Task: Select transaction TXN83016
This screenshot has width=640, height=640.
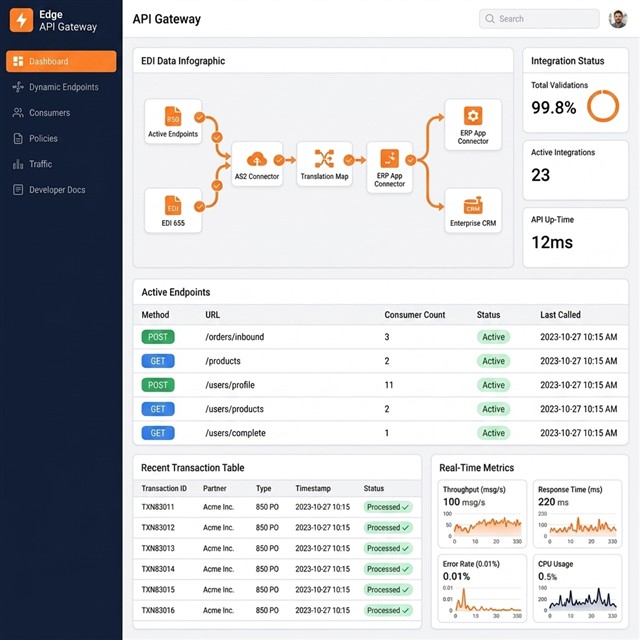Action: [x=158, y=610]
